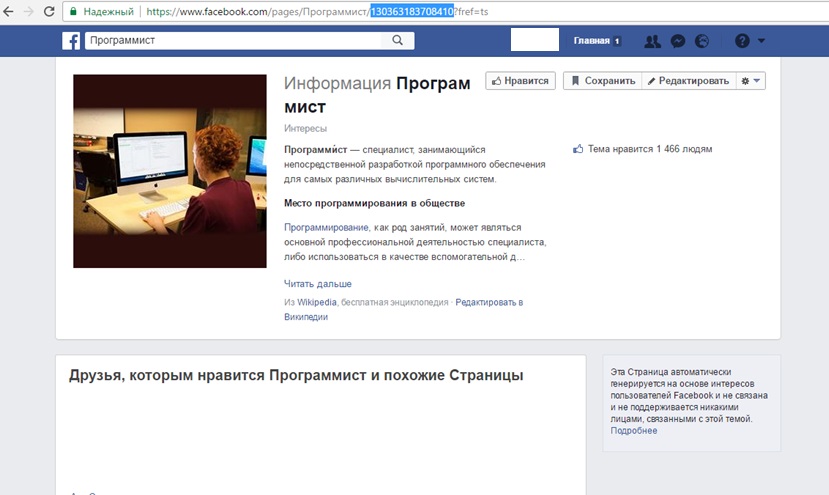
Task: Click the white profile name box in header
Action: [535, 40]
